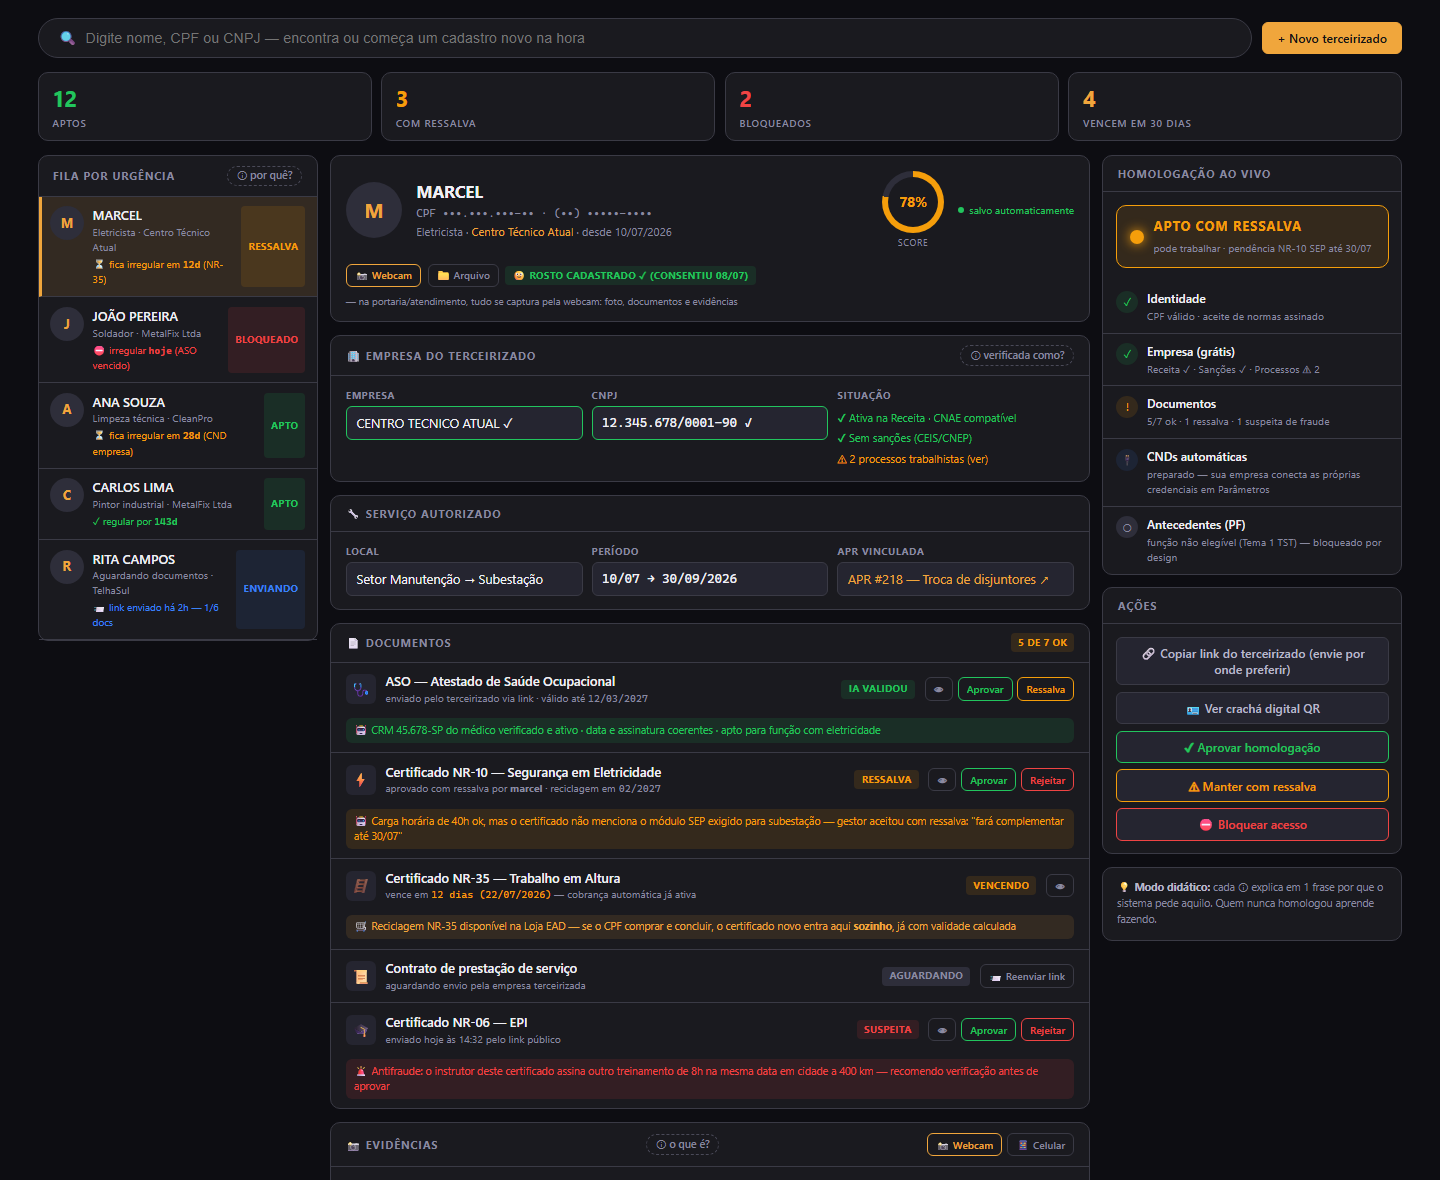Click the ASO stethoscope document icon
The width and height of the screenshot is (1440, 1180).
[360, 689]
